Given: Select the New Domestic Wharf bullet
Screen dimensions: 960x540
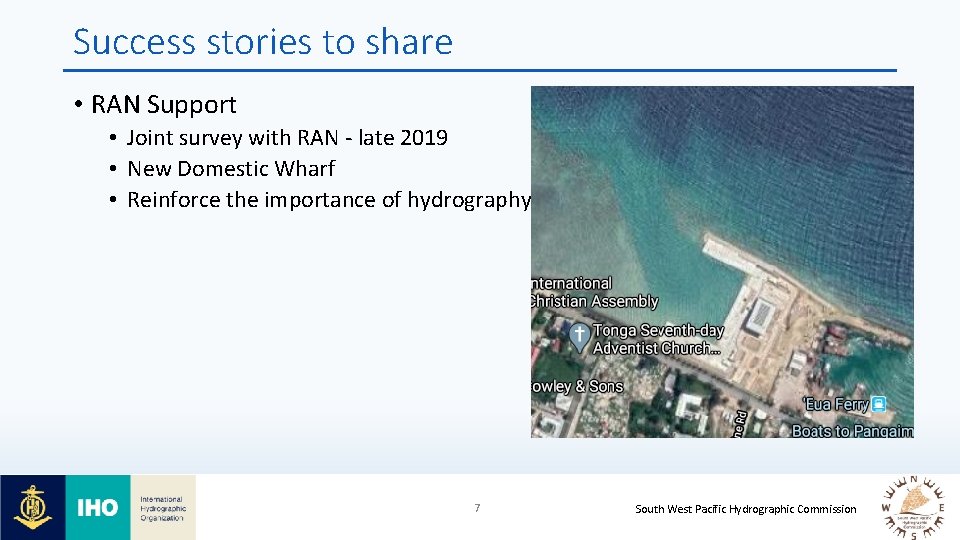Looking at the screenshot, I should (231, 168).
